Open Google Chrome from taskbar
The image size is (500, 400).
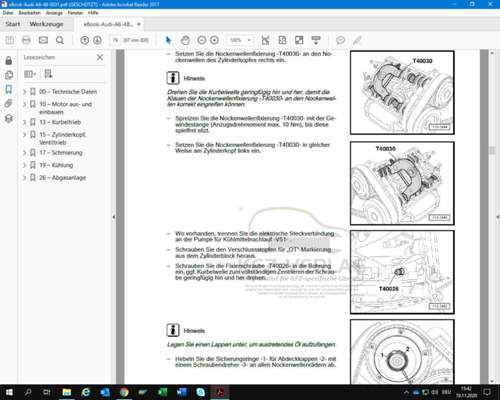pos(124,392)
